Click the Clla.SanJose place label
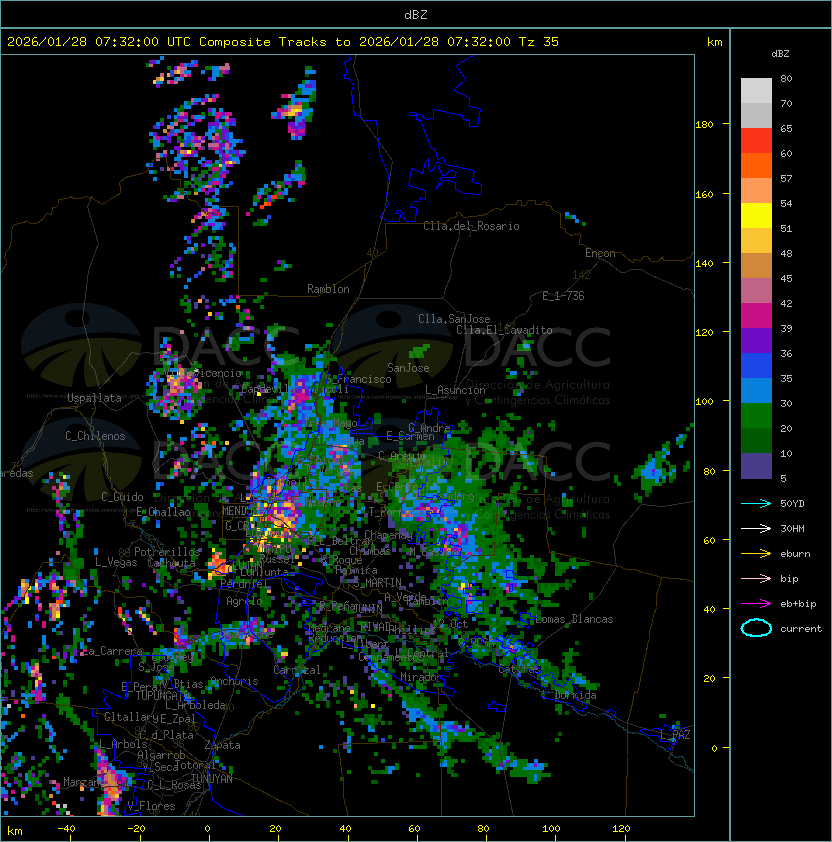 454,319
